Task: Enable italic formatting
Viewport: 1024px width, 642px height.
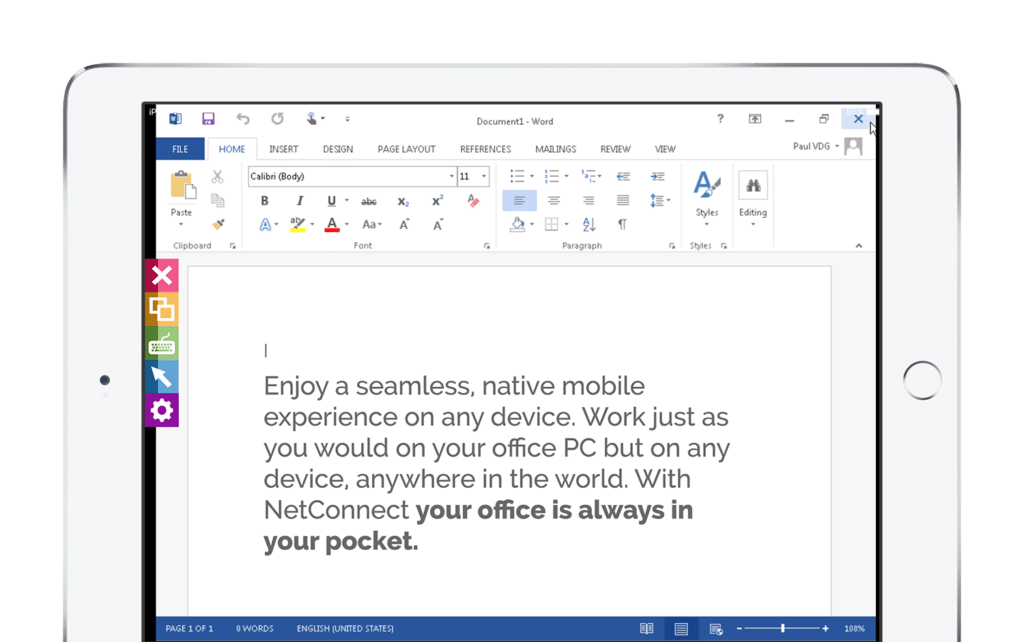Action: click(300, 200)
